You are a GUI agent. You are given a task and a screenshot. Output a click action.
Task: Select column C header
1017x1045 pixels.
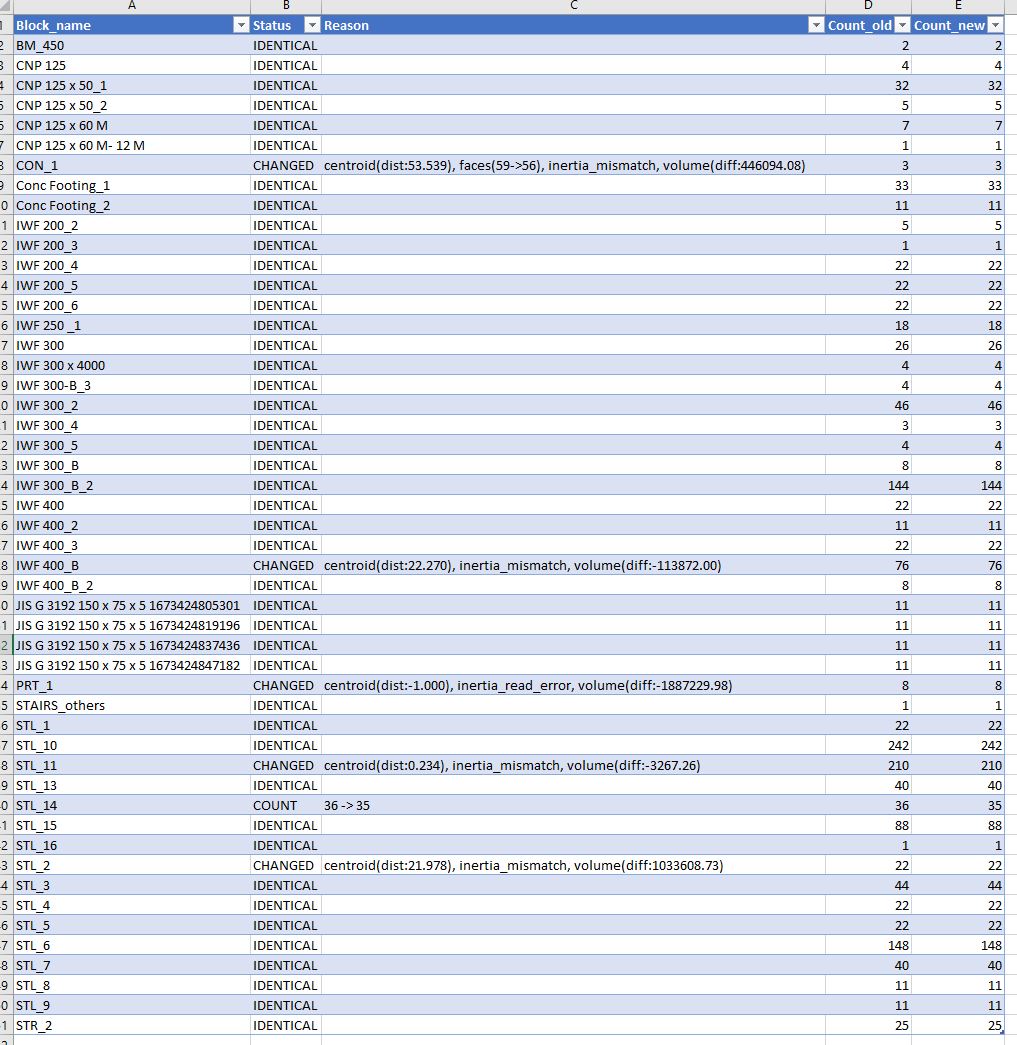[573, 6]
